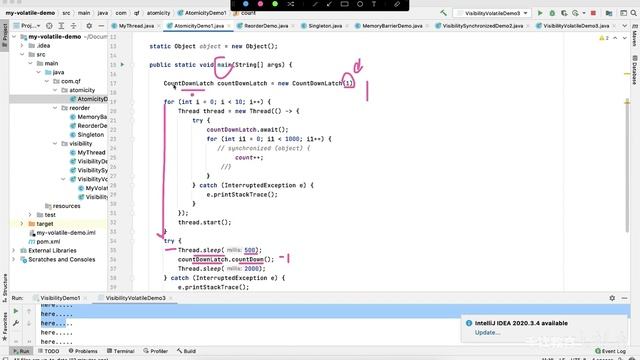Switch to ReorderDemo.java editor tab

266,26
